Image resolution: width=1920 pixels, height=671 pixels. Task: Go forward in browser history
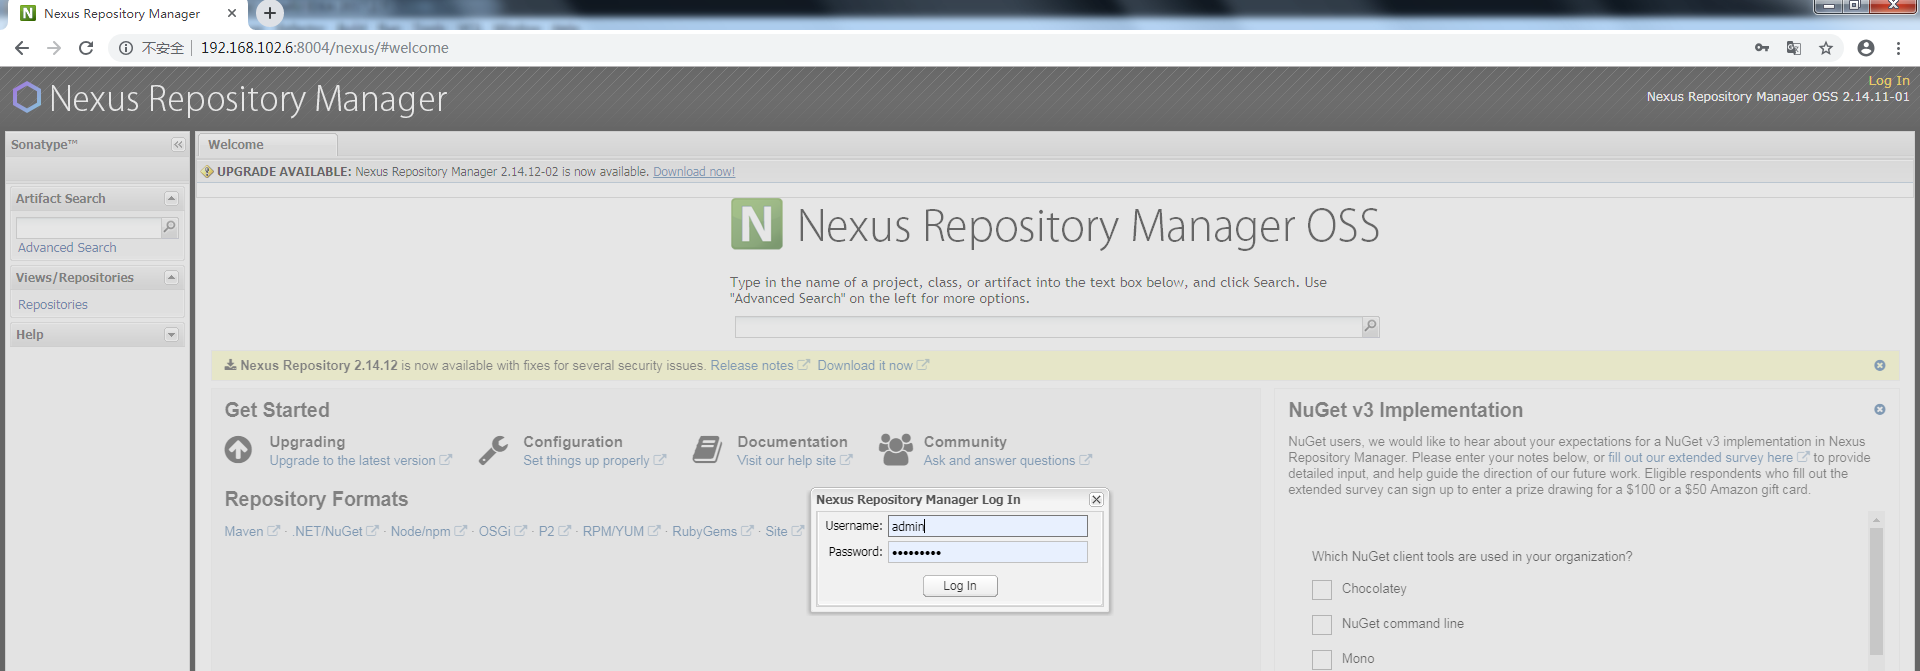[54, 48]
